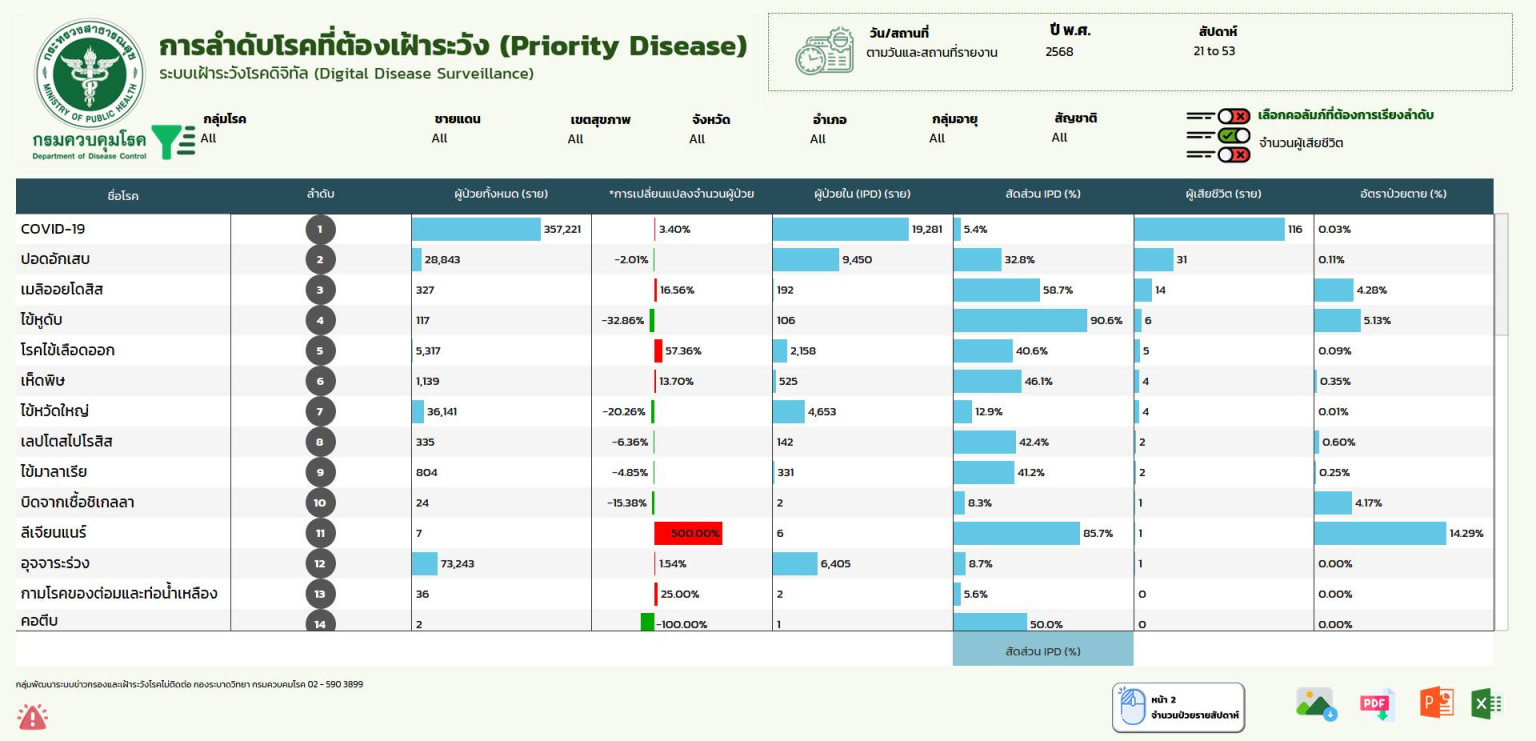Select the อัตราป่วยตาย (%) column header

pyautogui.click(x=1402, y=194)
